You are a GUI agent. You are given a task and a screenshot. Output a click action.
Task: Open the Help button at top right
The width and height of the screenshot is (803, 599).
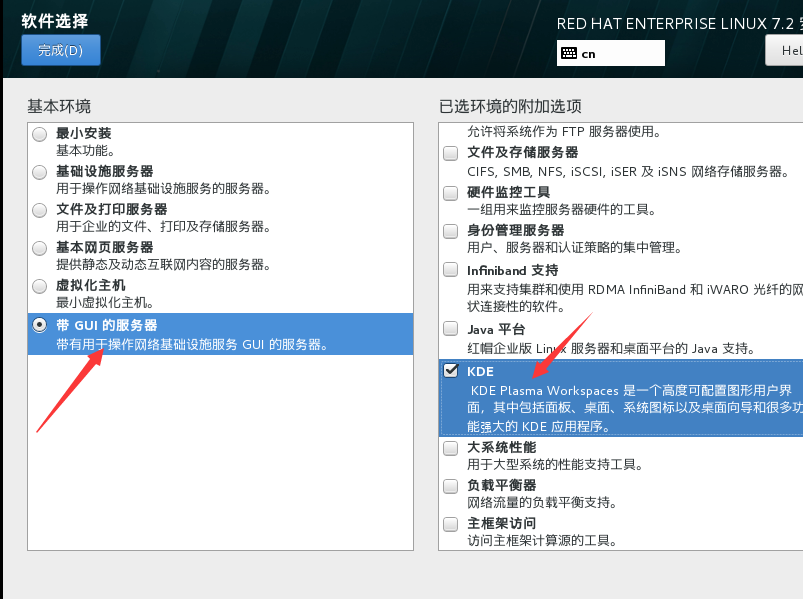784,50
